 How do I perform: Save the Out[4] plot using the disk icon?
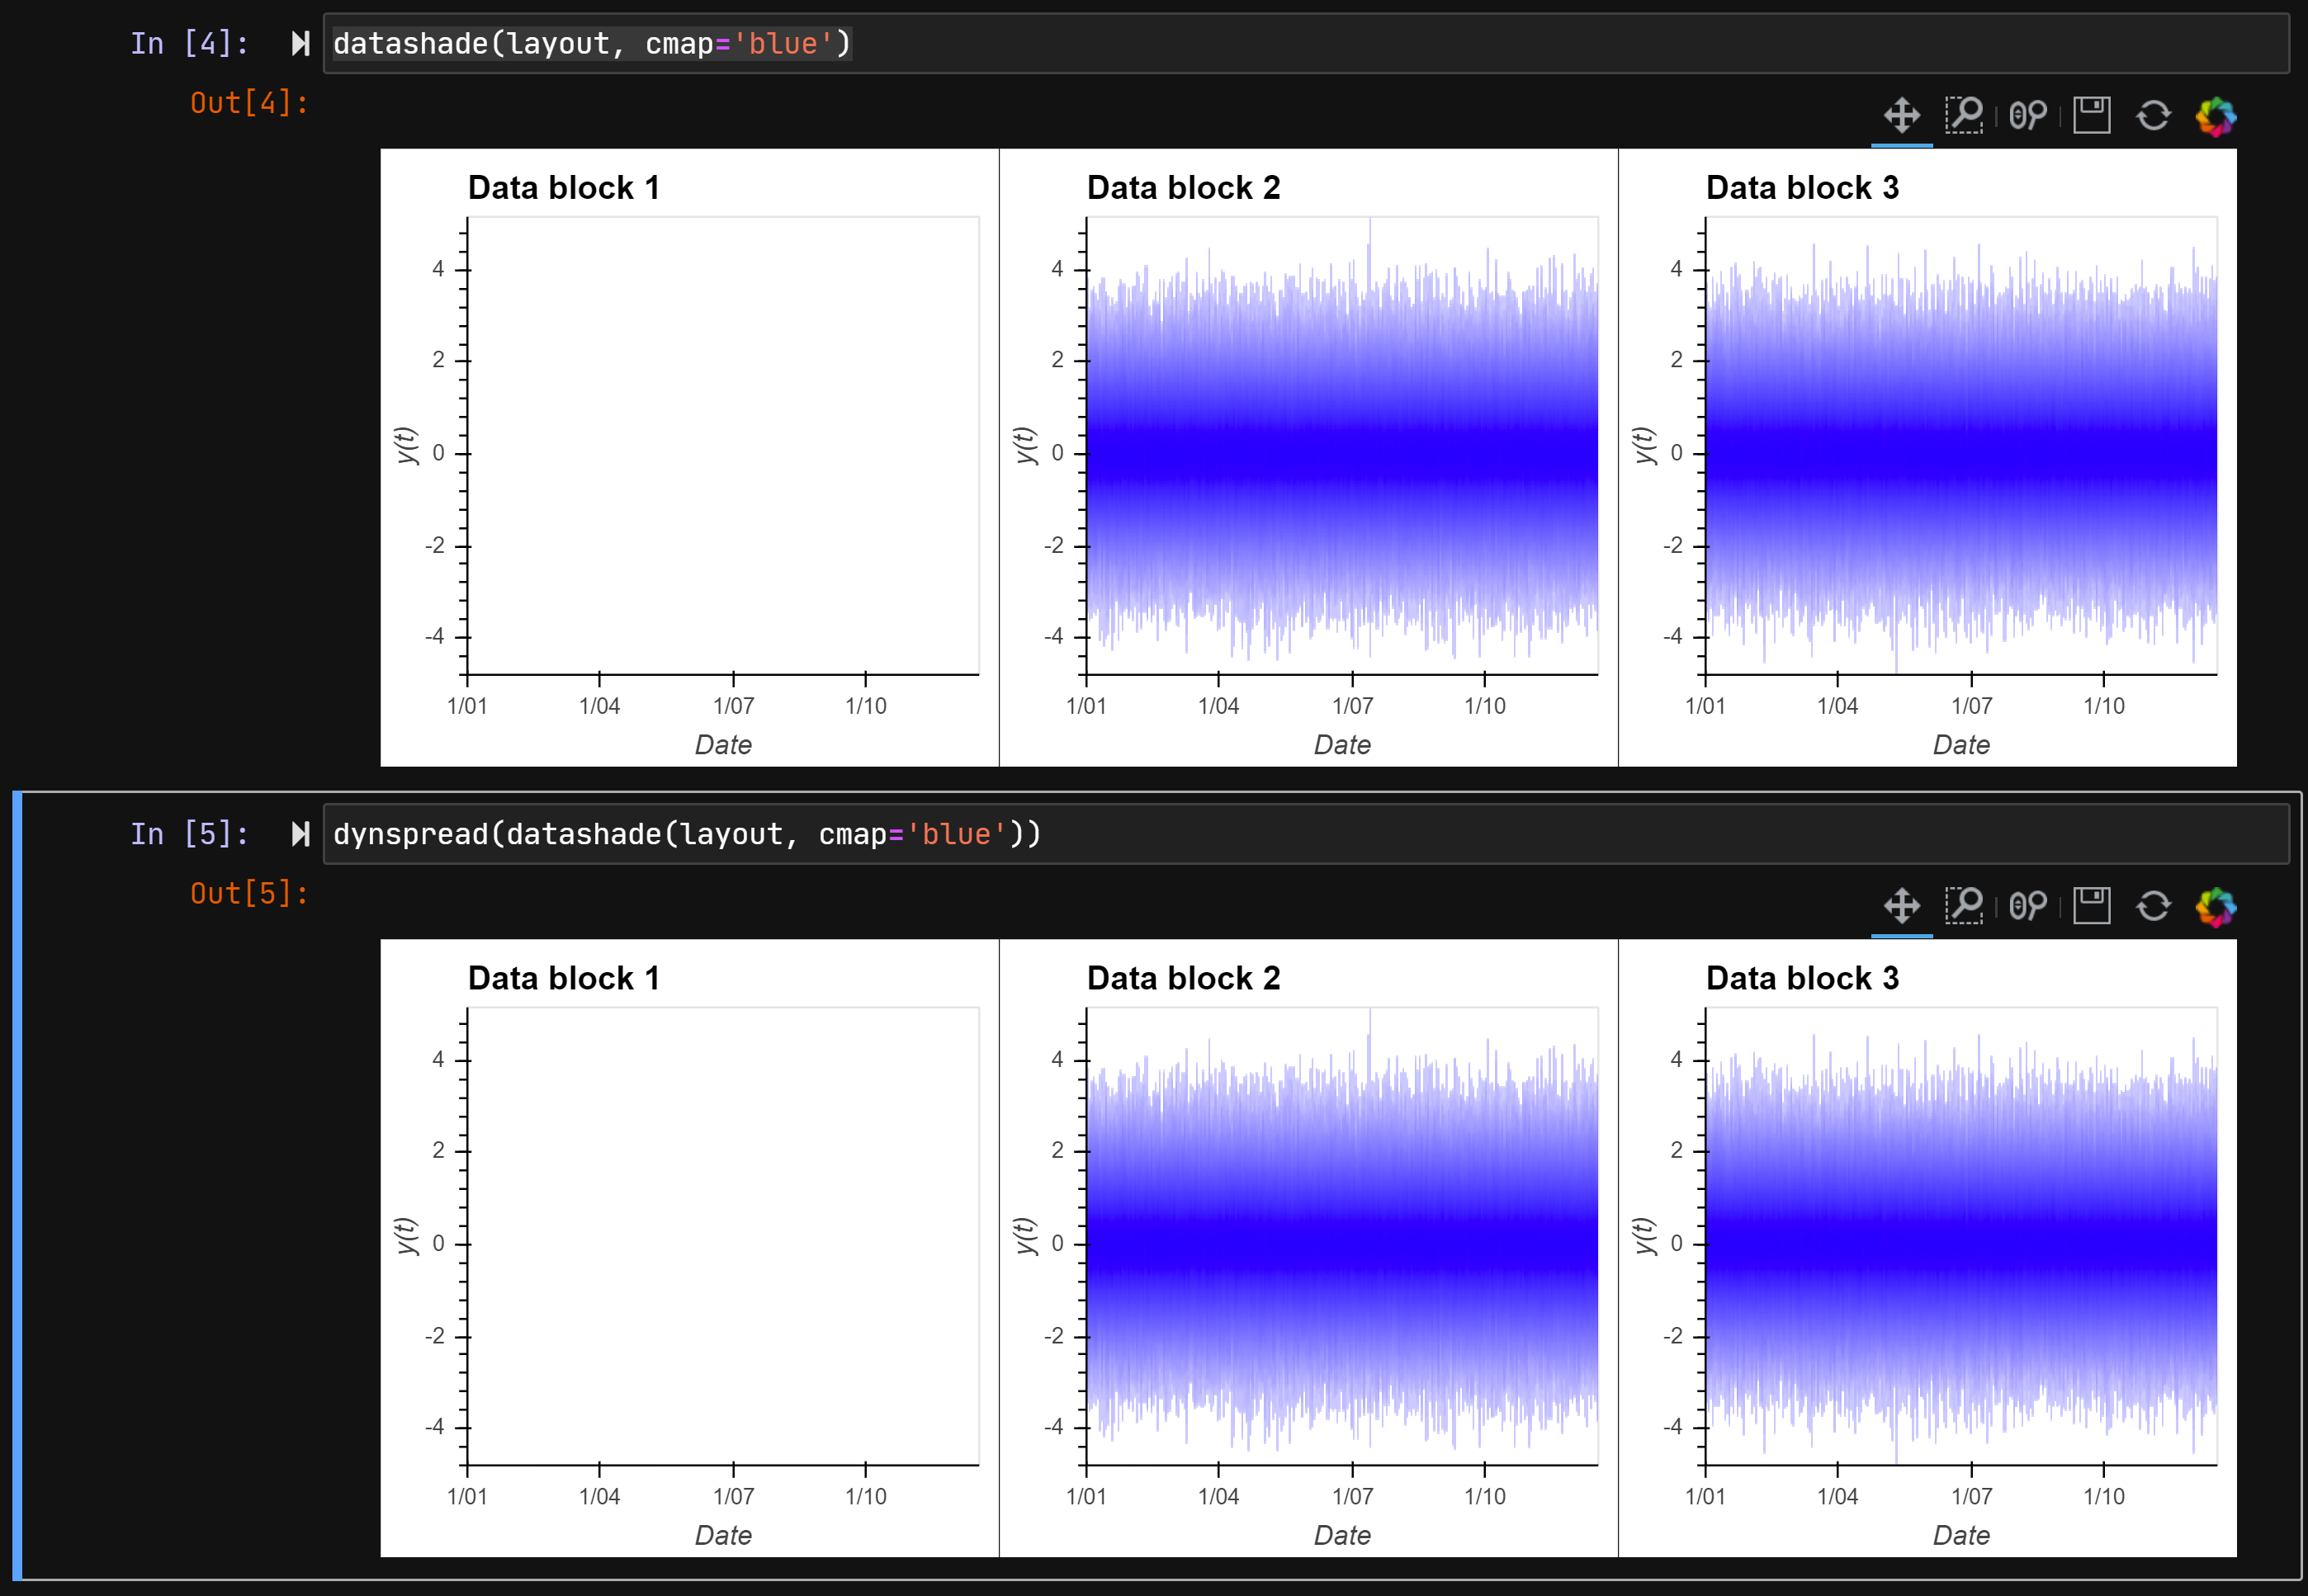click(x=2090, y=115)
